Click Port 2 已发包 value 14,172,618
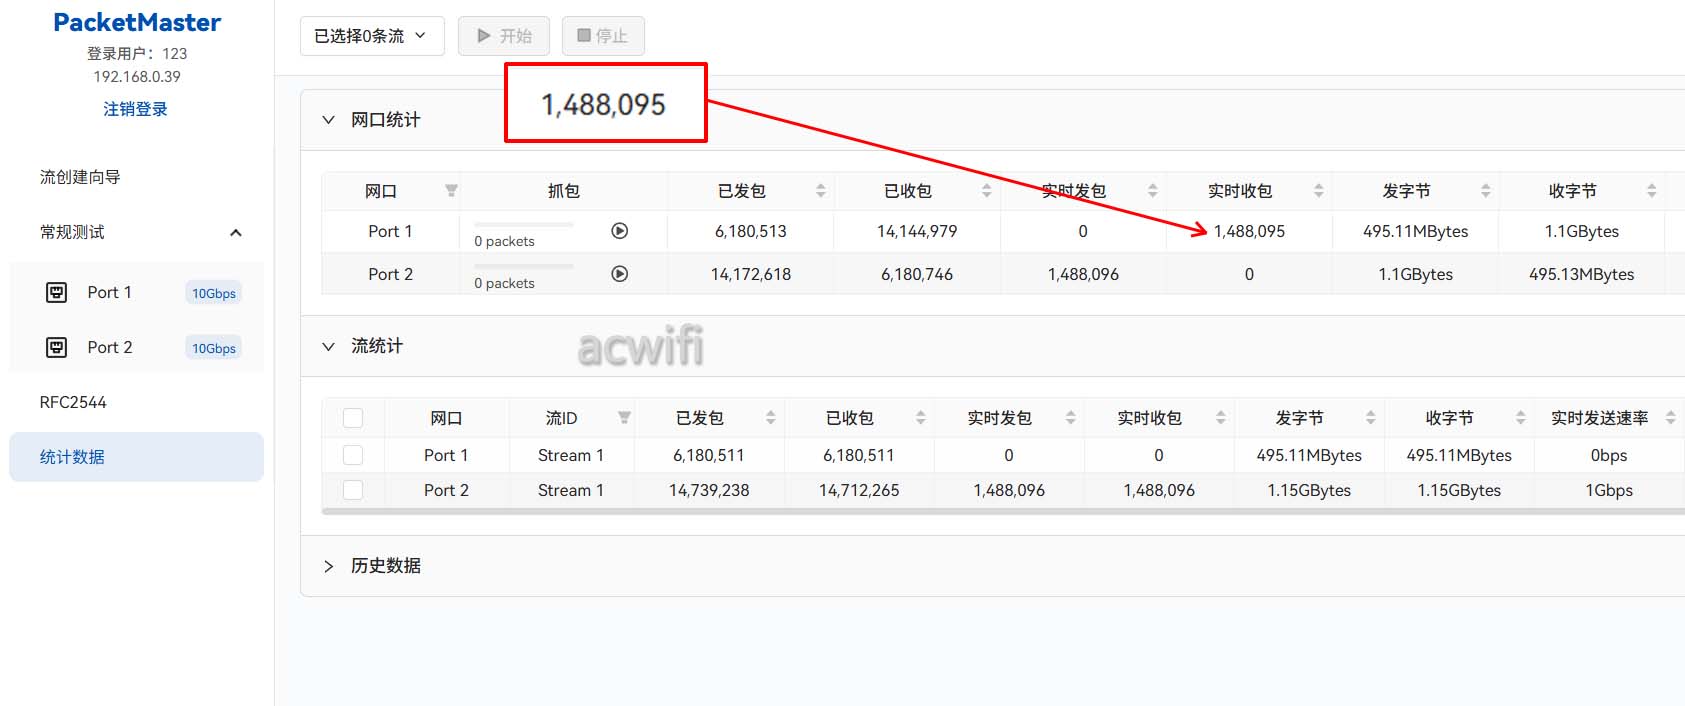The height and width of the screenshot is (706, 1685). pos(751,274)
